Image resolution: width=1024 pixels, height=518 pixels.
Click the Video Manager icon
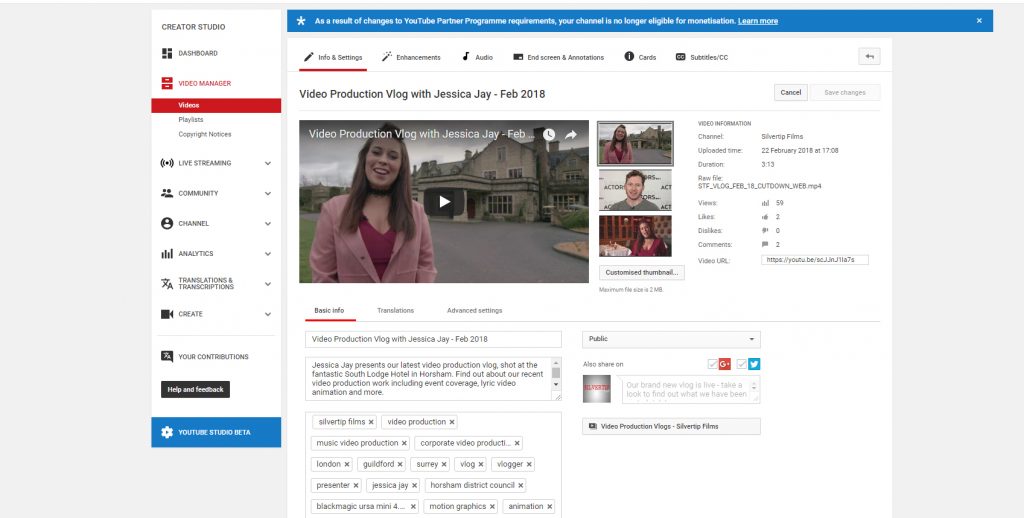tap(167, 84)
